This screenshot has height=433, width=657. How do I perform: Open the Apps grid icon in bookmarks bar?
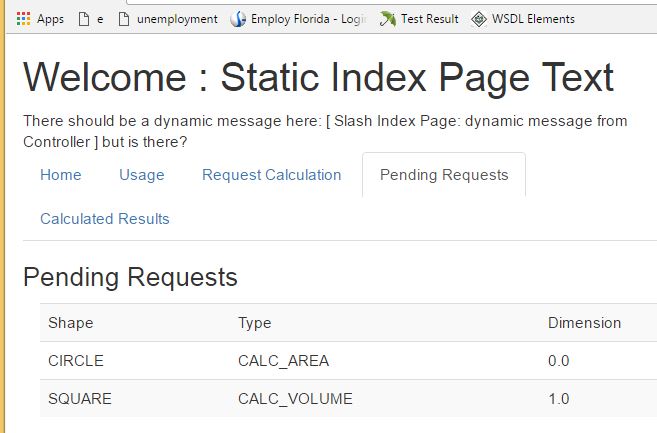click(23, 18)
